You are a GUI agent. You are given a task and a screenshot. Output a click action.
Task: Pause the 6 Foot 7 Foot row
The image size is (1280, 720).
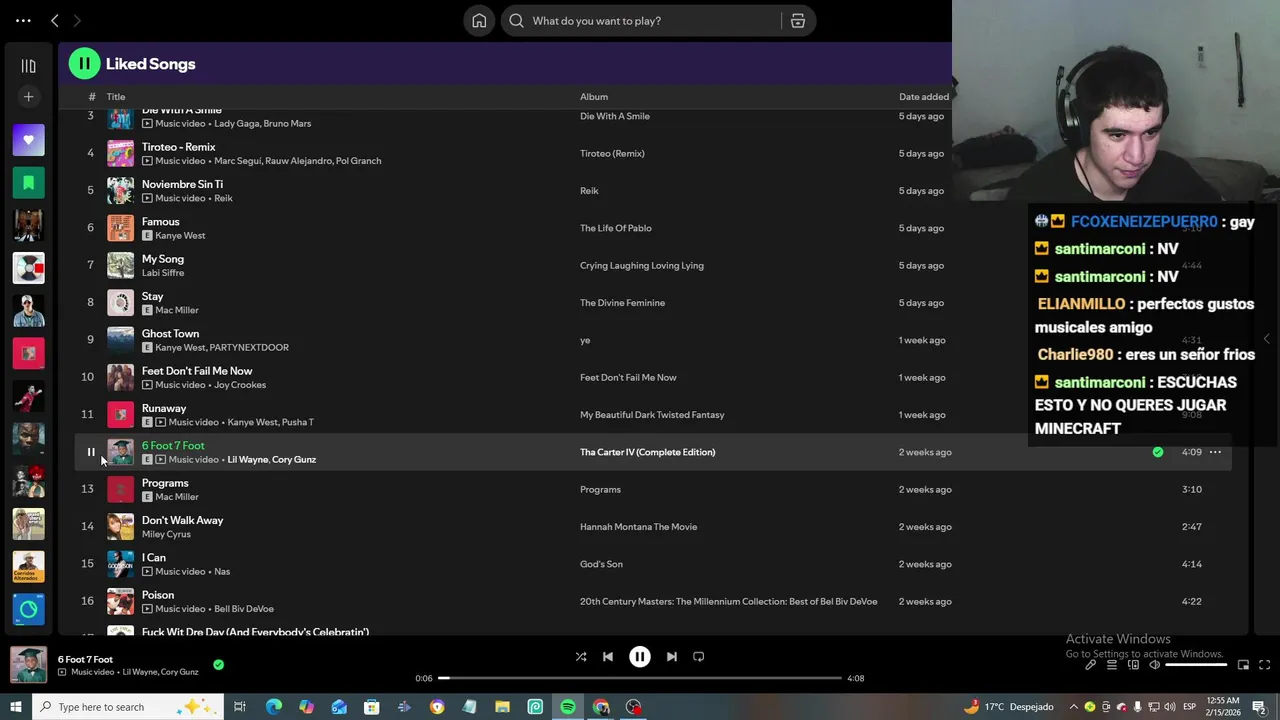click(90, 452)
